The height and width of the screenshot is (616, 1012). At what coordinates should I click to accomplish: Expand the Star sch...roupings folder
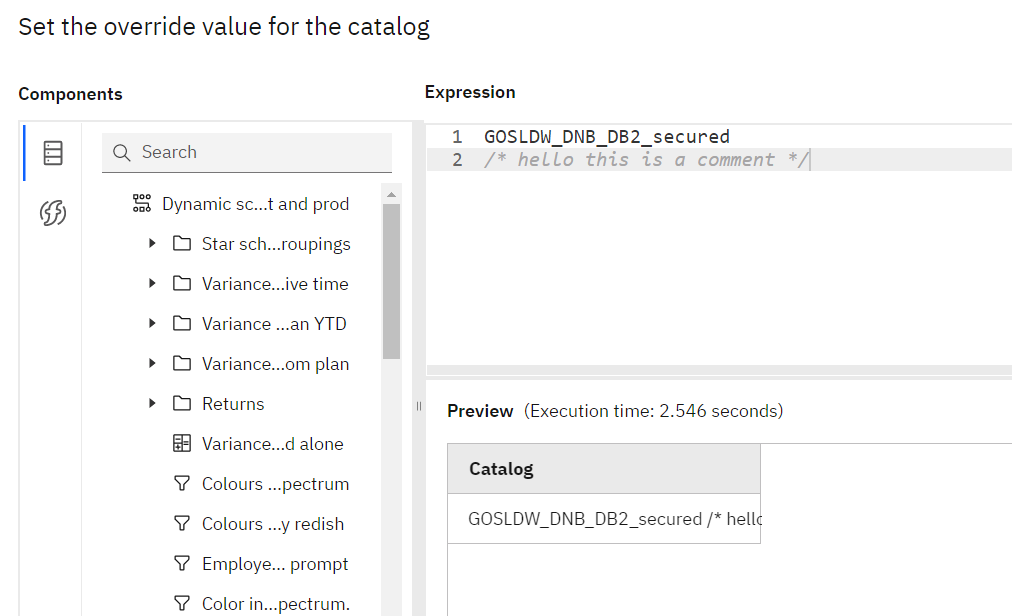click(x=152, y=243)
